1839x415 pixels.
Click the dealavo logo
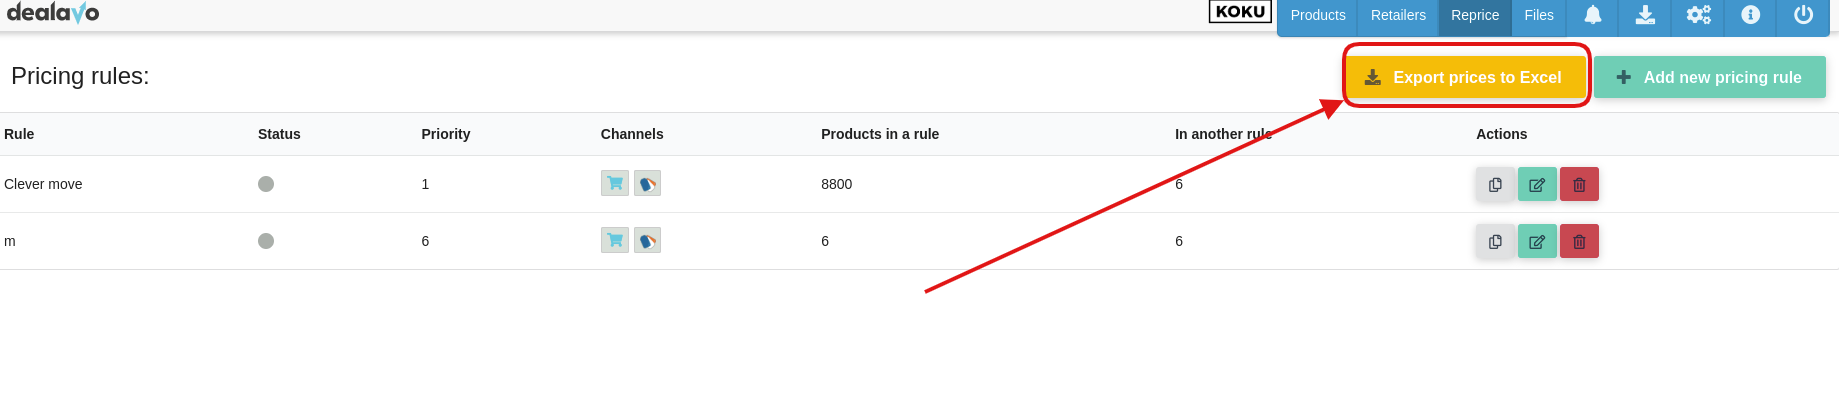53,13
